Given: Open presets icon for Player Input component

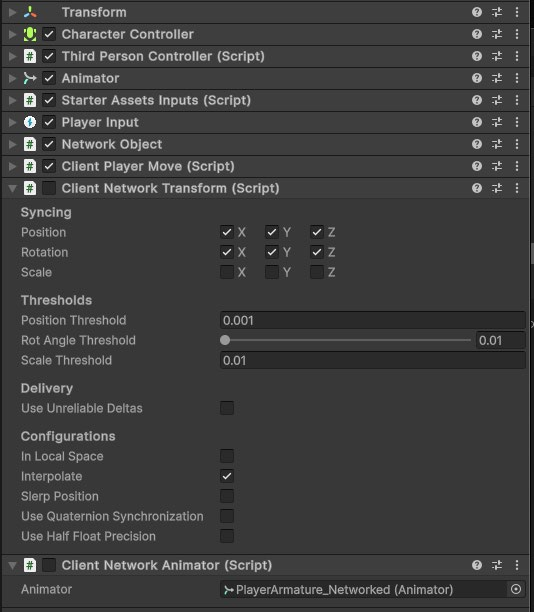Looking at the screenshot, I should click(x=497, y=122).
